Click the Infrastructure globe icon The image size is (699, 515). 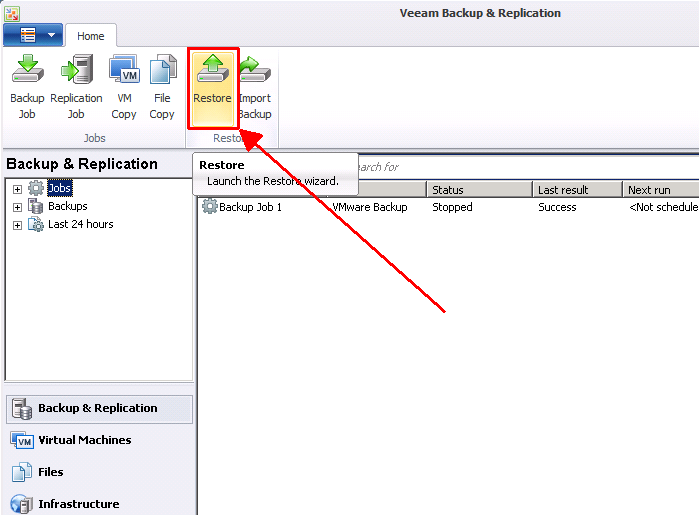pyautogui.click(x=21, y=504)
